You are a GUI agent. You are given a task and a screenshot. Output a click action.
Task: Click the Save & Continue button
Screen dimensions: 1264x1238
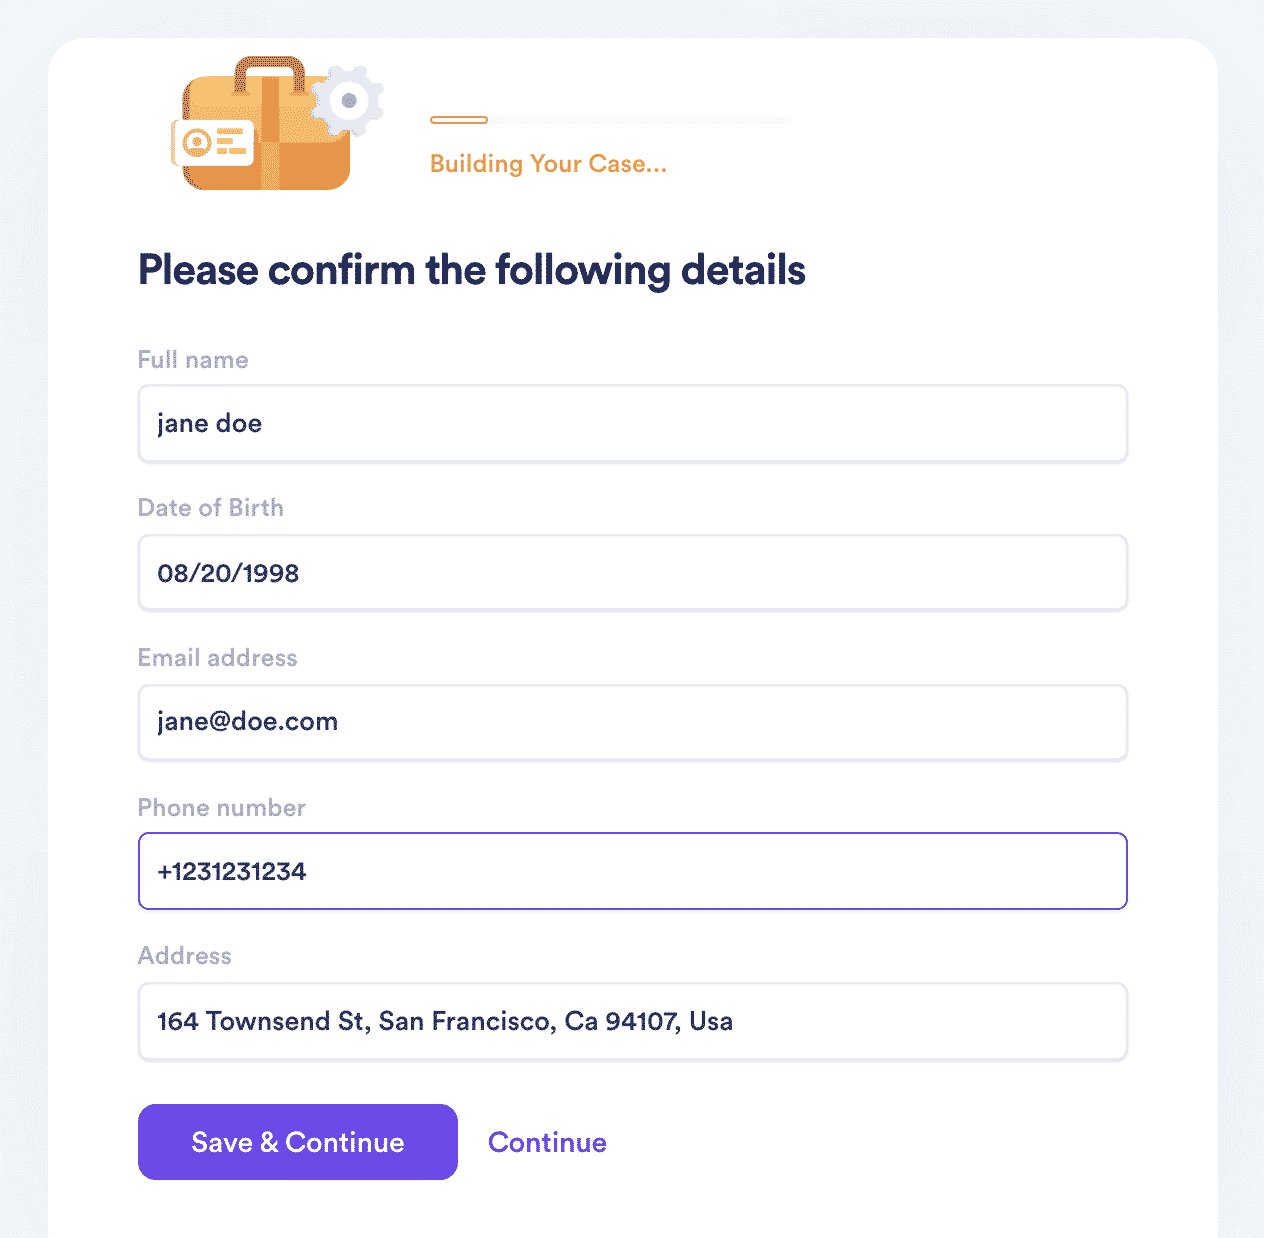298,1142
